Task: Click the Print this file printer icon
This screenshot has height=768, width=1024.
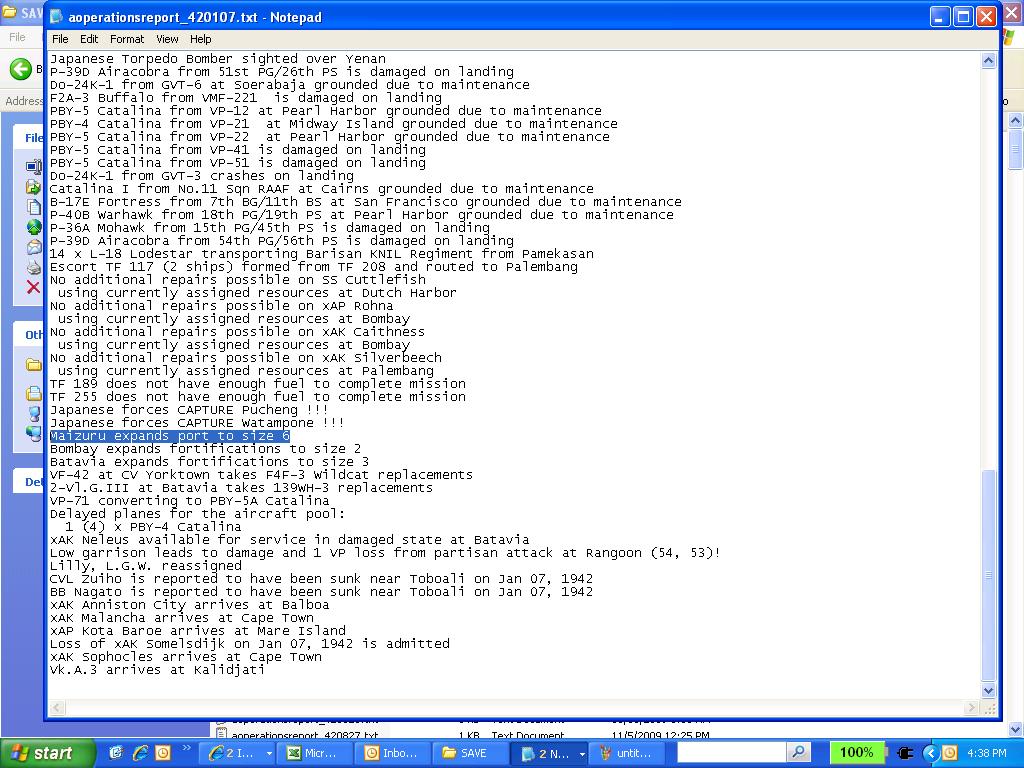Action: [33, 266]
